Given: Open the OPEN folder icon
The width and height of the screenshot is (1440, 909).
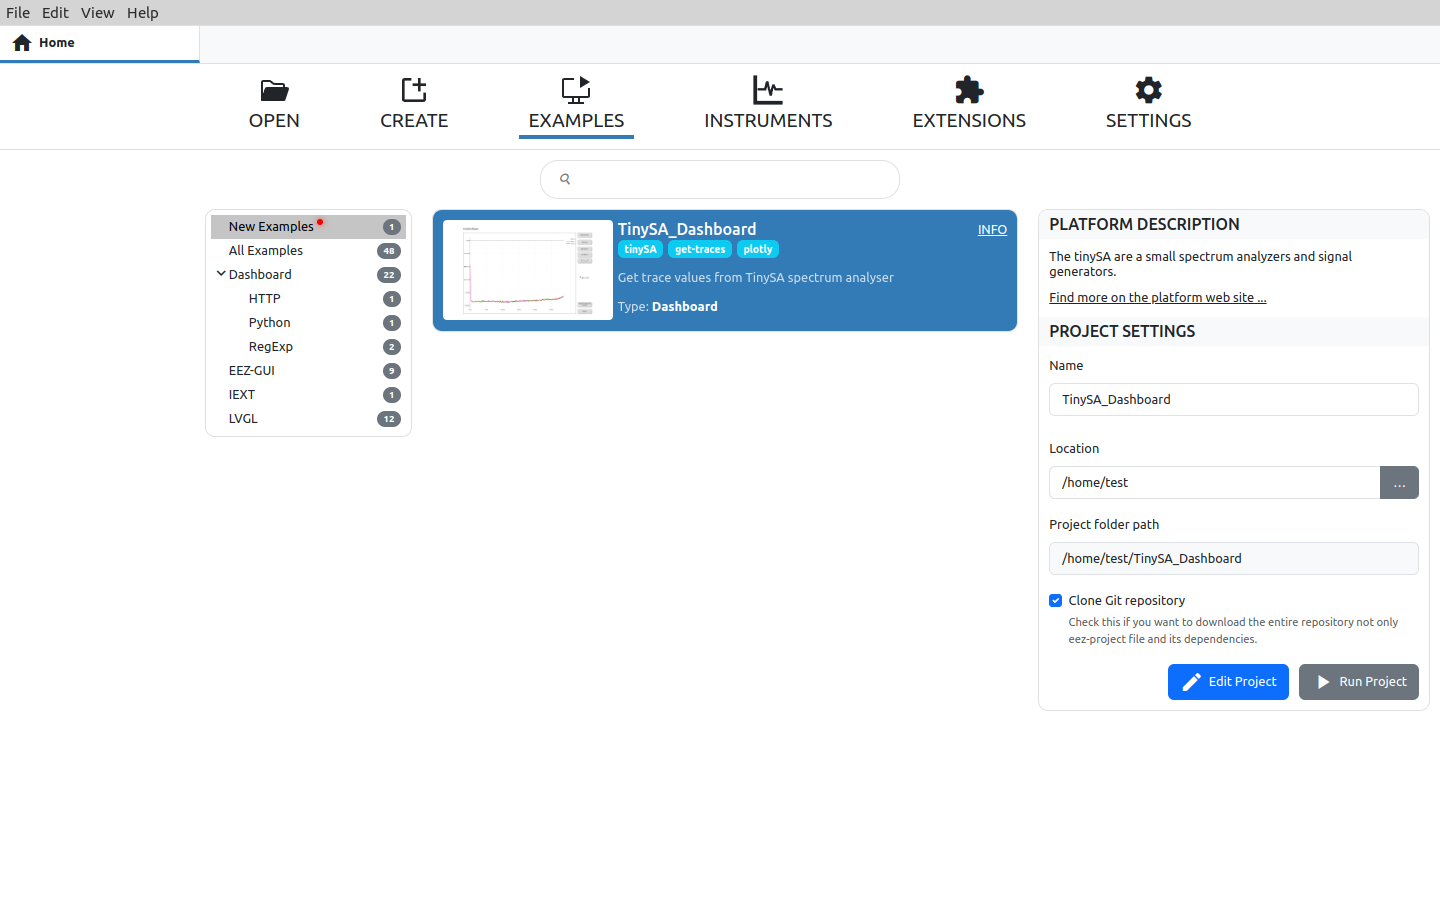Looking at the screenshot, I should [274, 90].
